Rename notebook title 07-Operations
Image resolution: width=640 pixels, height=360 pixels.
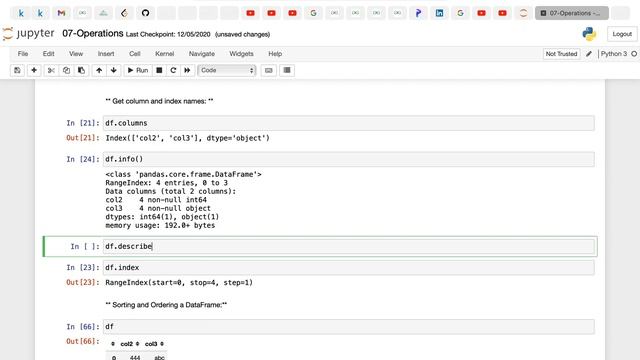pos(93,33)
